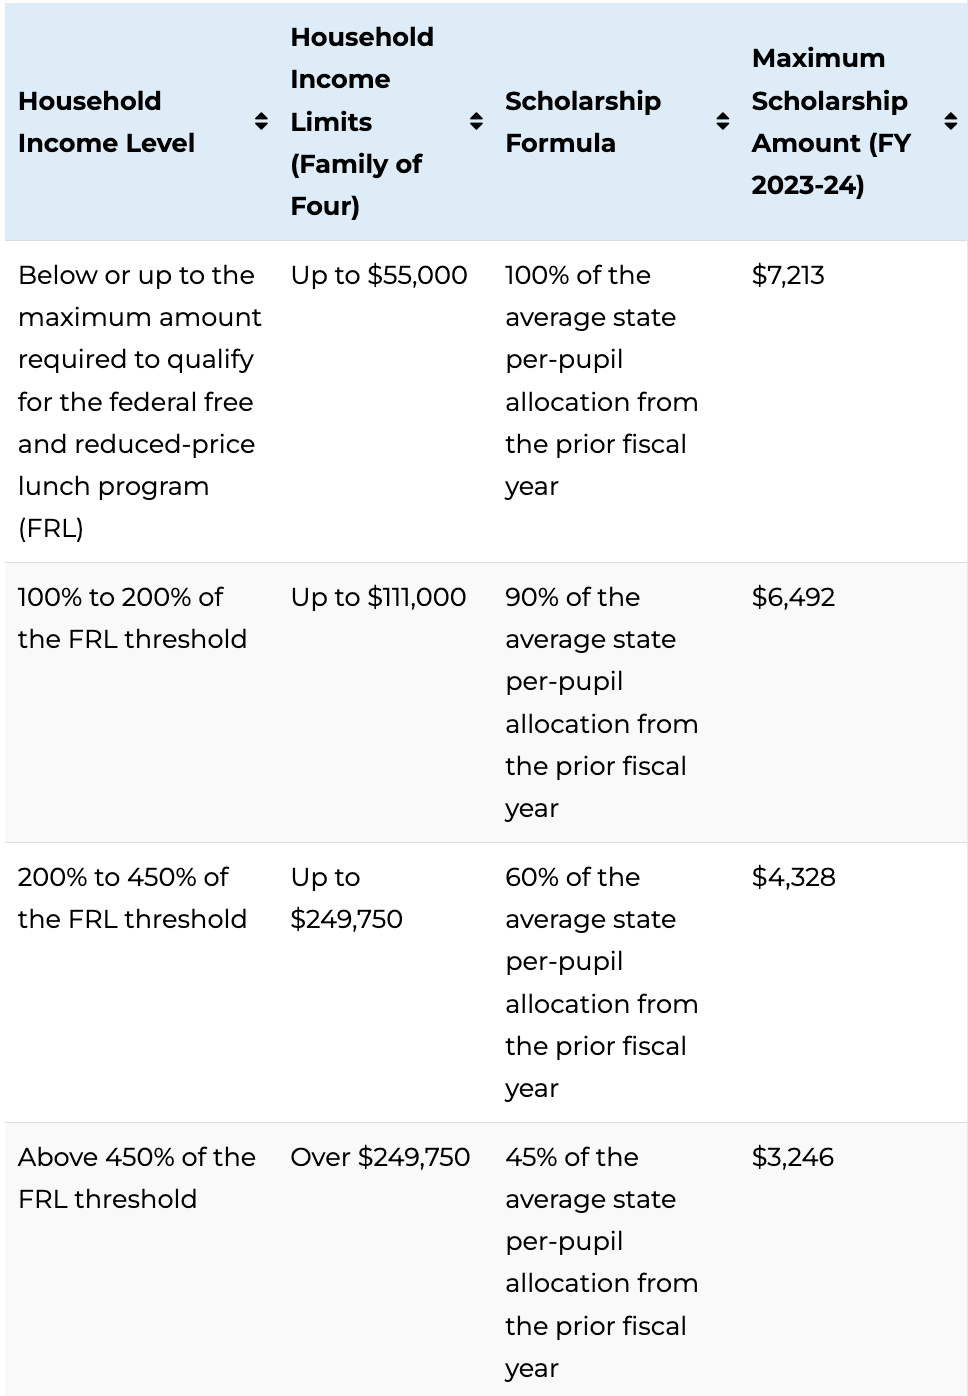
Task: Click the 'Up to $55,000' cell
Action: point(379,275)
